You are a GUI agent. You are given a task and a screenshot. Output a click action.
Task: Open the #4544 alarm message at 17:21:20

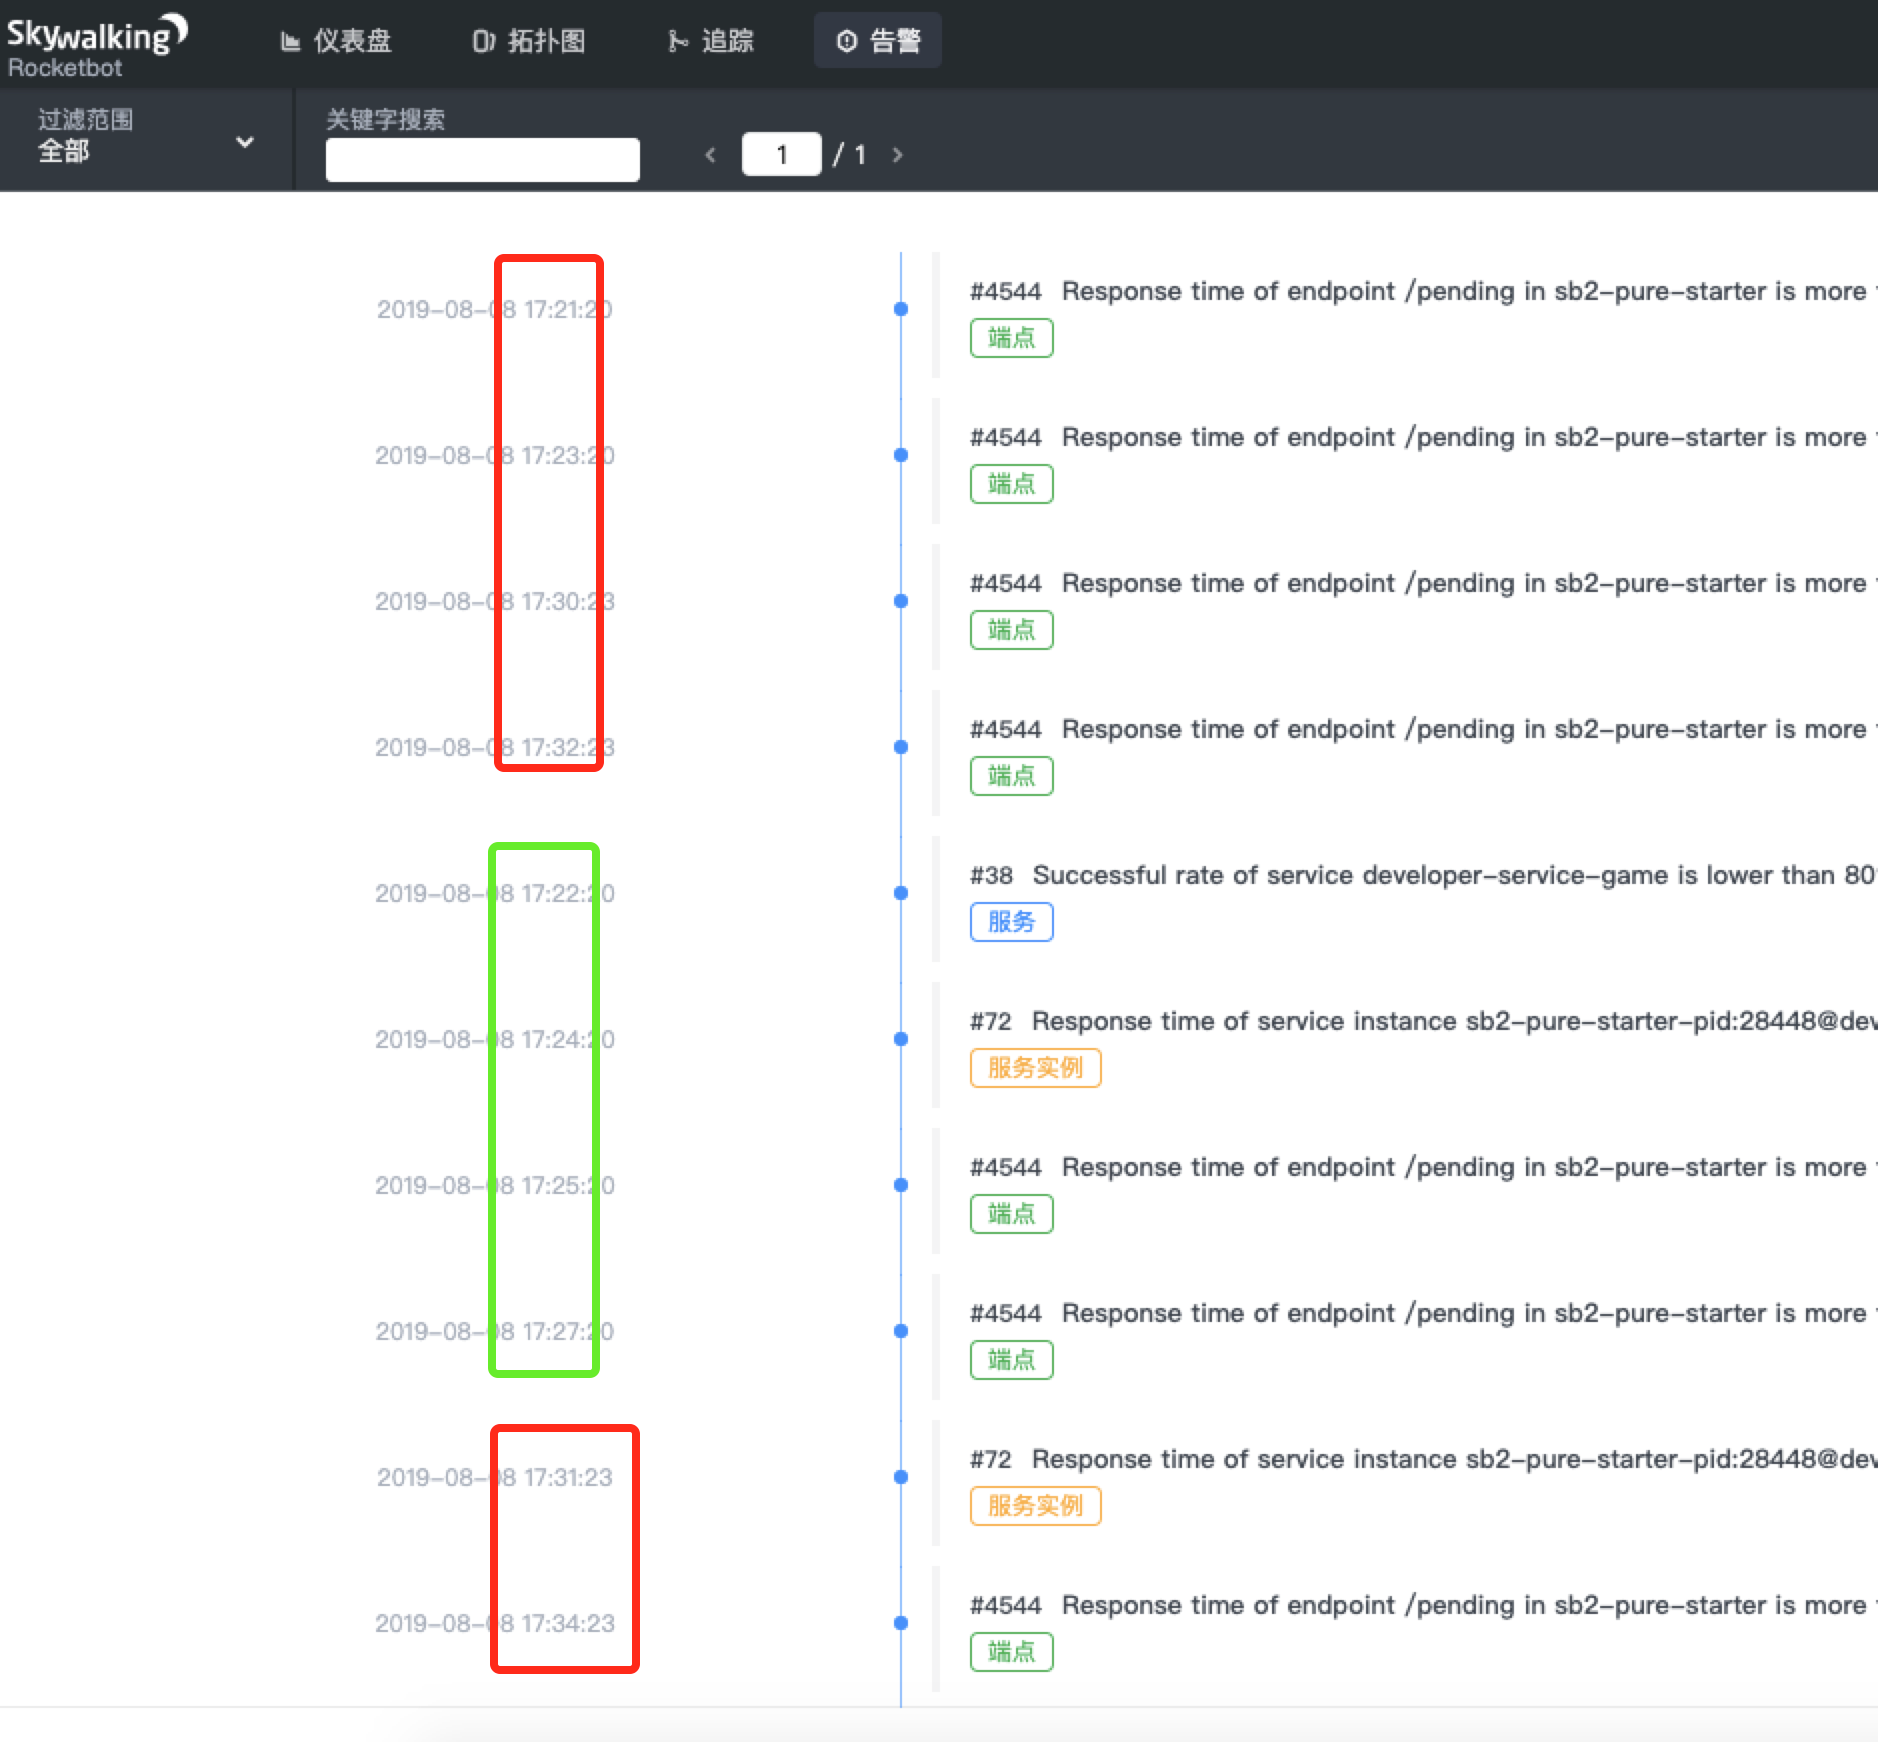click(x=1423, y=291)
